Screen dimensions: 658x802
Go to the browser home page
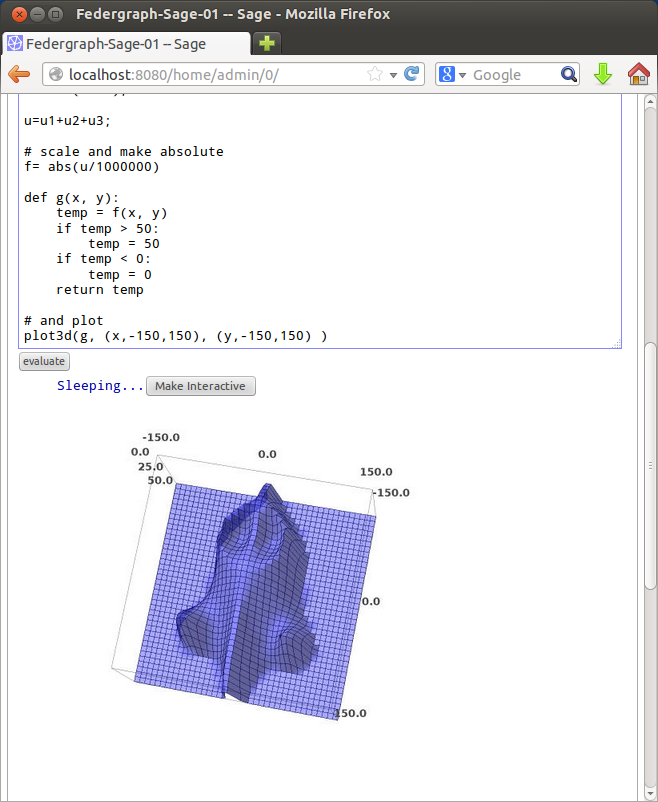[x=638, y=74]
